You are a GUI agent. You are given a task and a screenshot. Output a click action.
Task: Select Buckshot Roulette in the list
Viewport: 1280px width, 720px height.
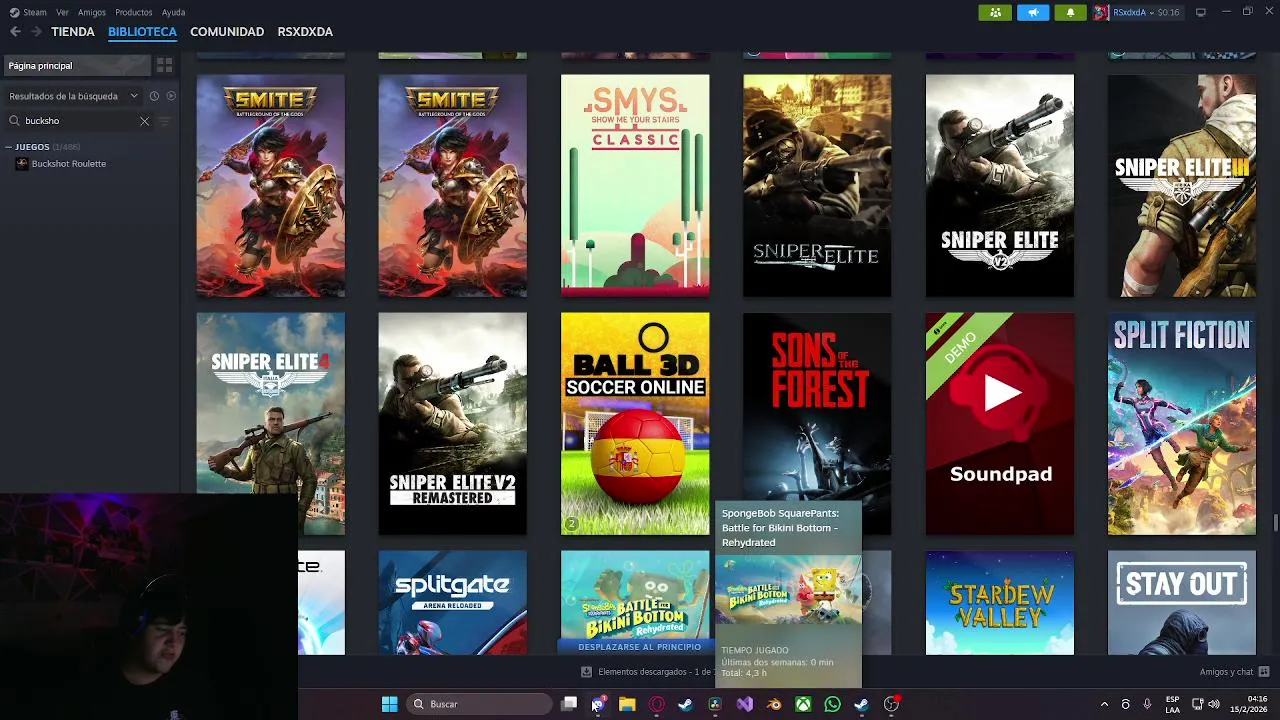point(68,164)
